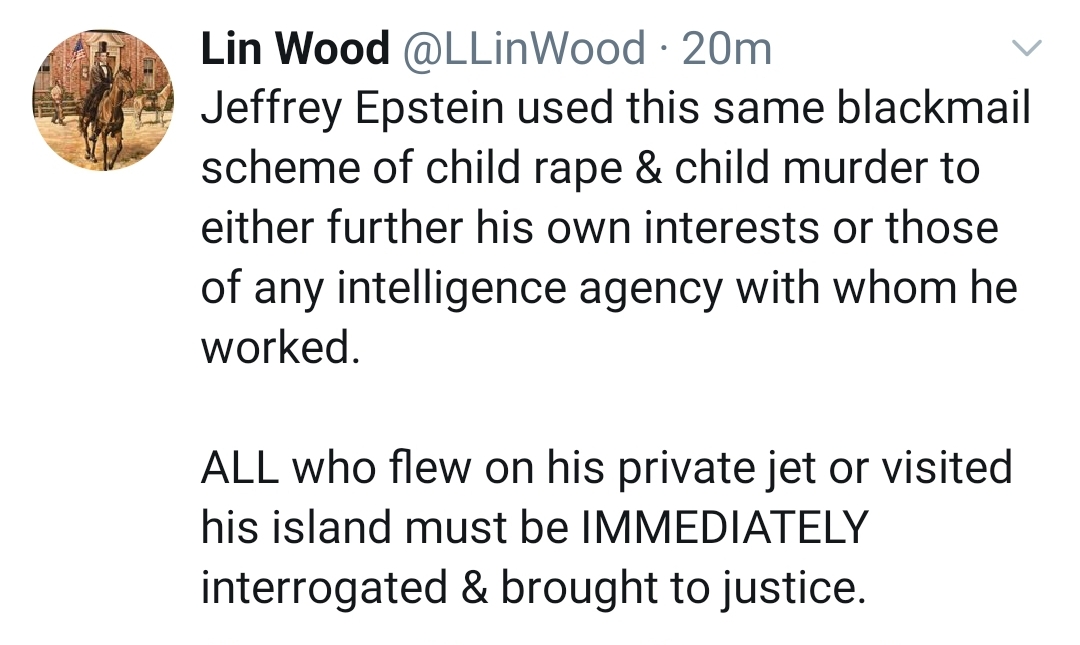
Task: Open the tweet options chevron menu
Action: [x=1028, y=48]
